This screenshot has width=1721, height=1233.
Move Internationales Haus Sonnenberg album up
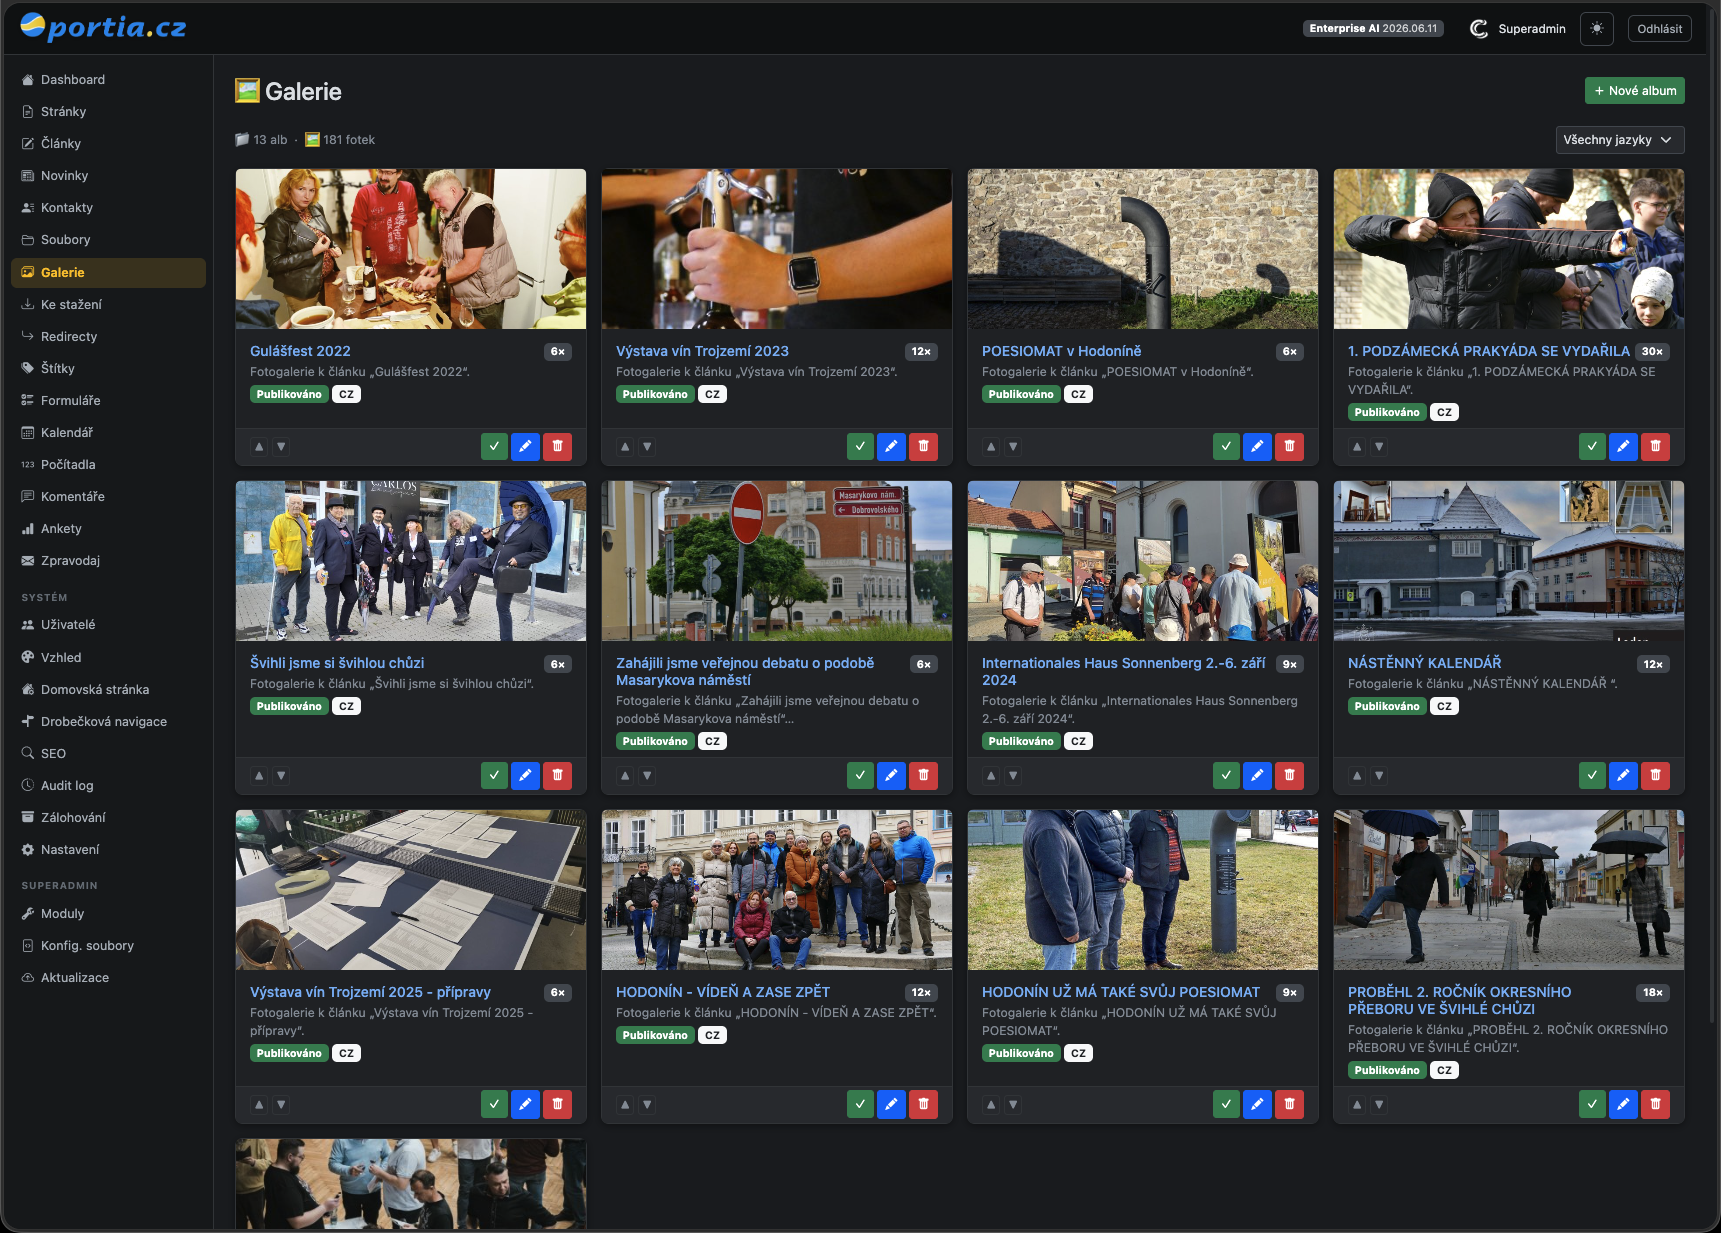(x=991, y=775)
